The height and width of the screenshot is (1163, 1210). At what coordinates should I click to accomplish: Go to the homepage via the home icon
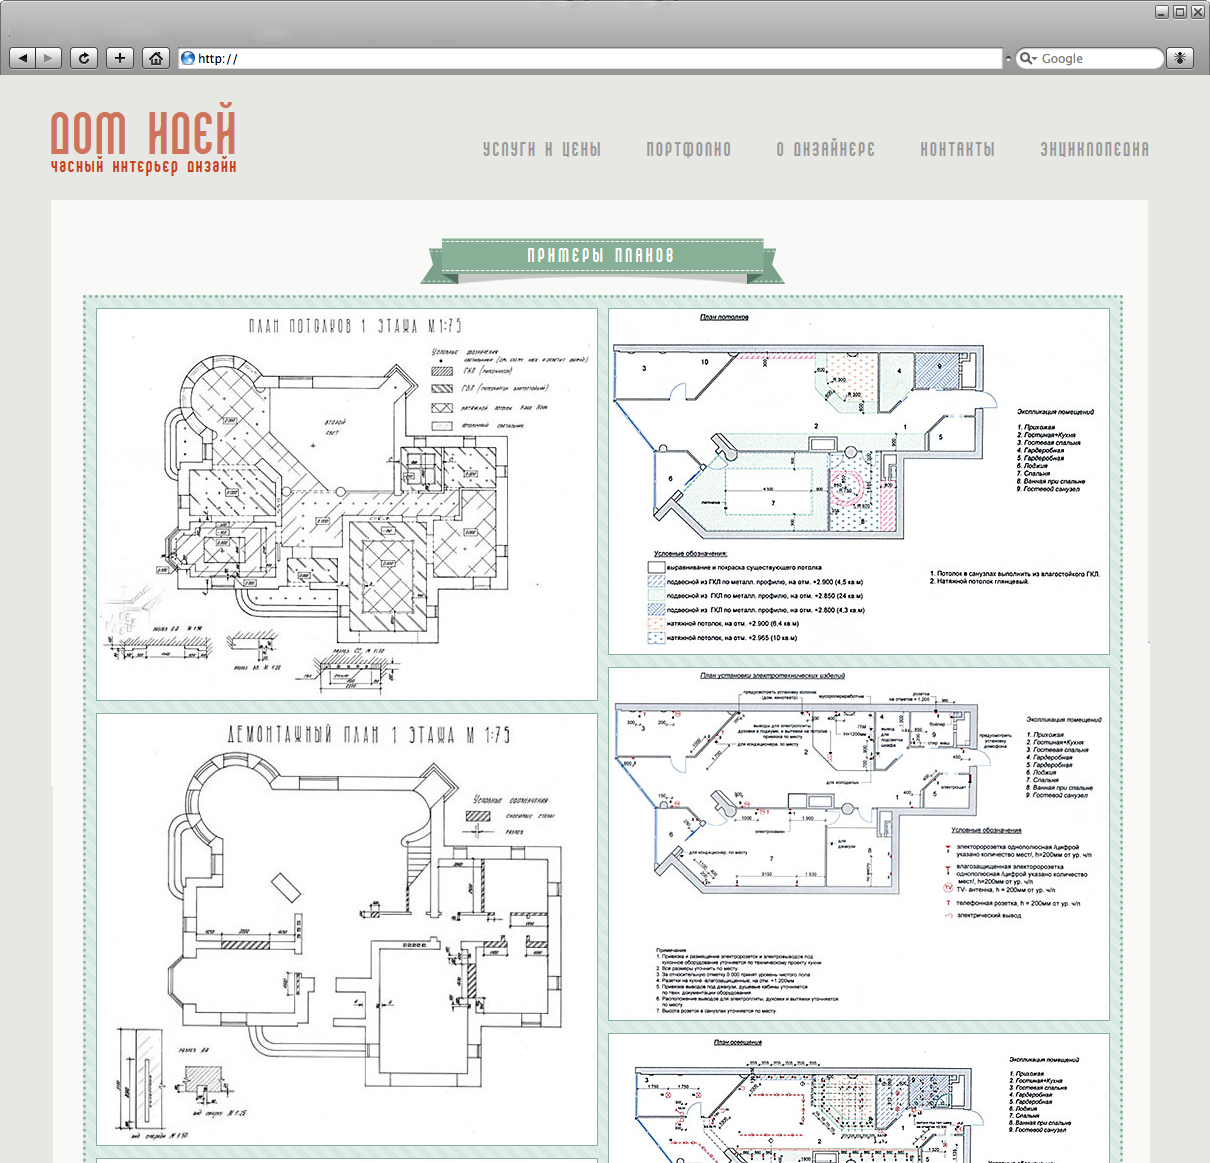click(x=156, y=57)
